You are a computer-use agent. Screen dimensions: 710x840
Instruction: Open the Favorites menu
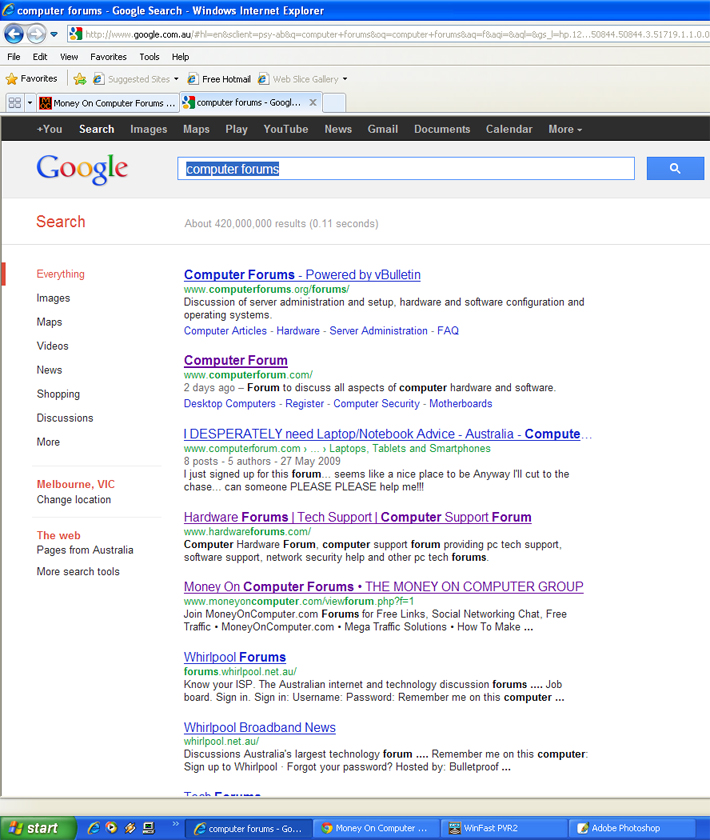(108, 57)
